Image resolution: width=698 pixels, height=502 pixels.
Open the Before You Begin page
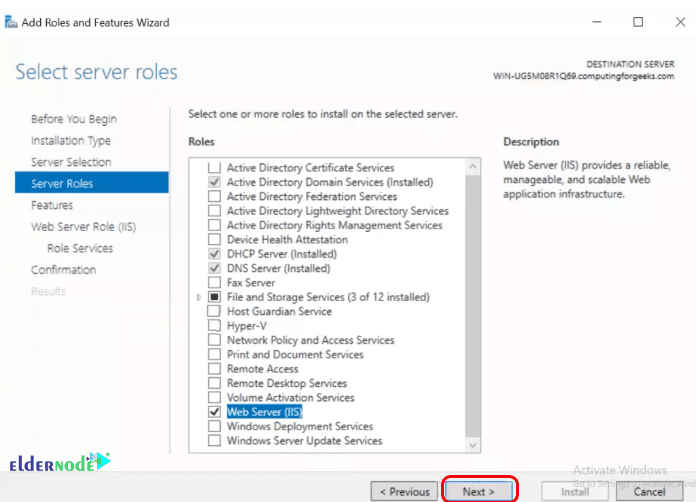coord(74,119)
